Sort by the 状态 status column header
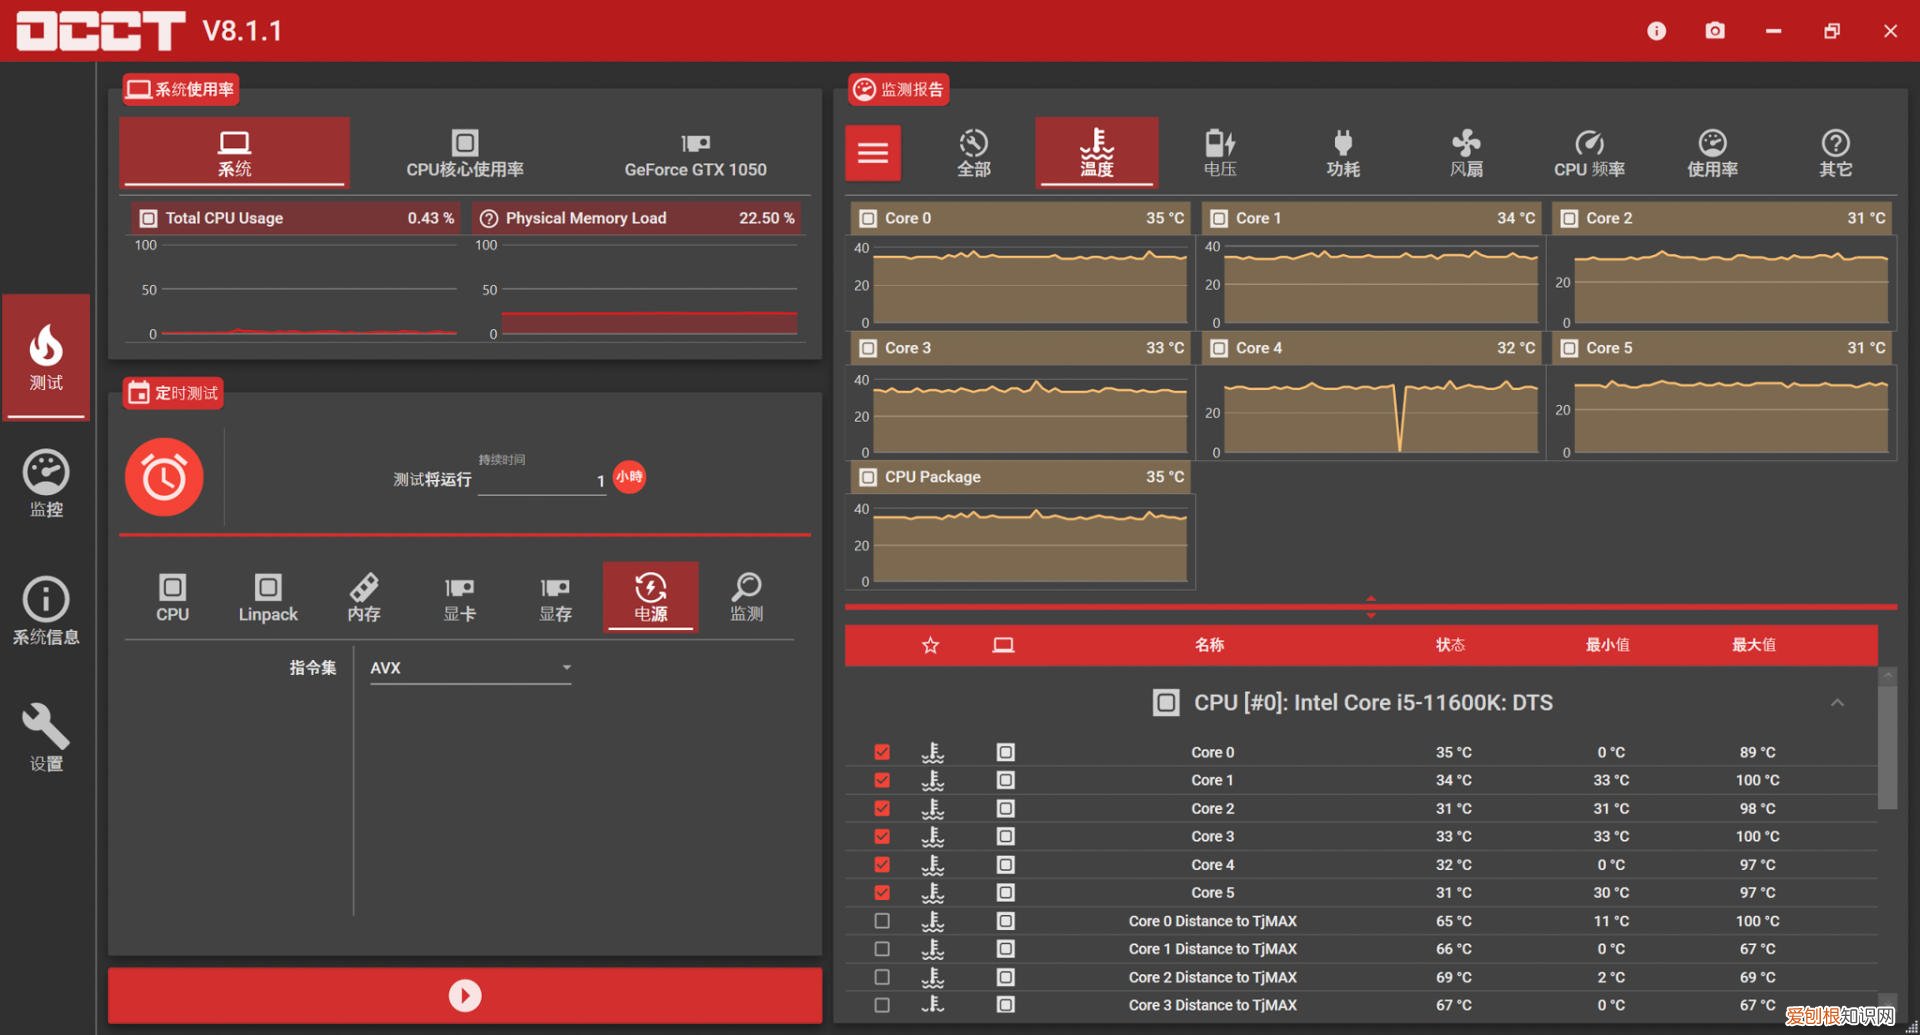The height and width of the screenshot is (1035, 1920). [1450, 645]
